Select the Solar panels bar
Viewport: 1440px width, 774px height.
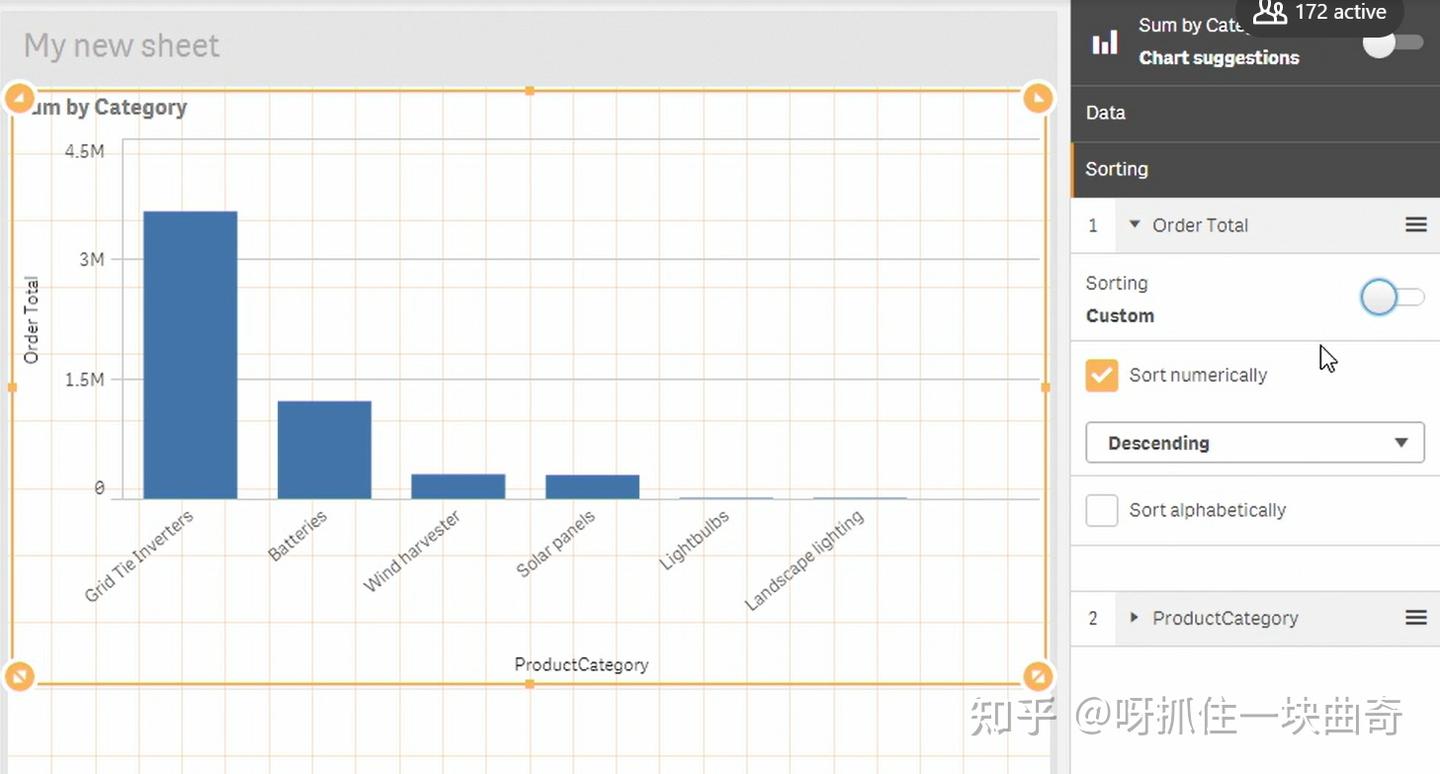click(x=592, y=487)
